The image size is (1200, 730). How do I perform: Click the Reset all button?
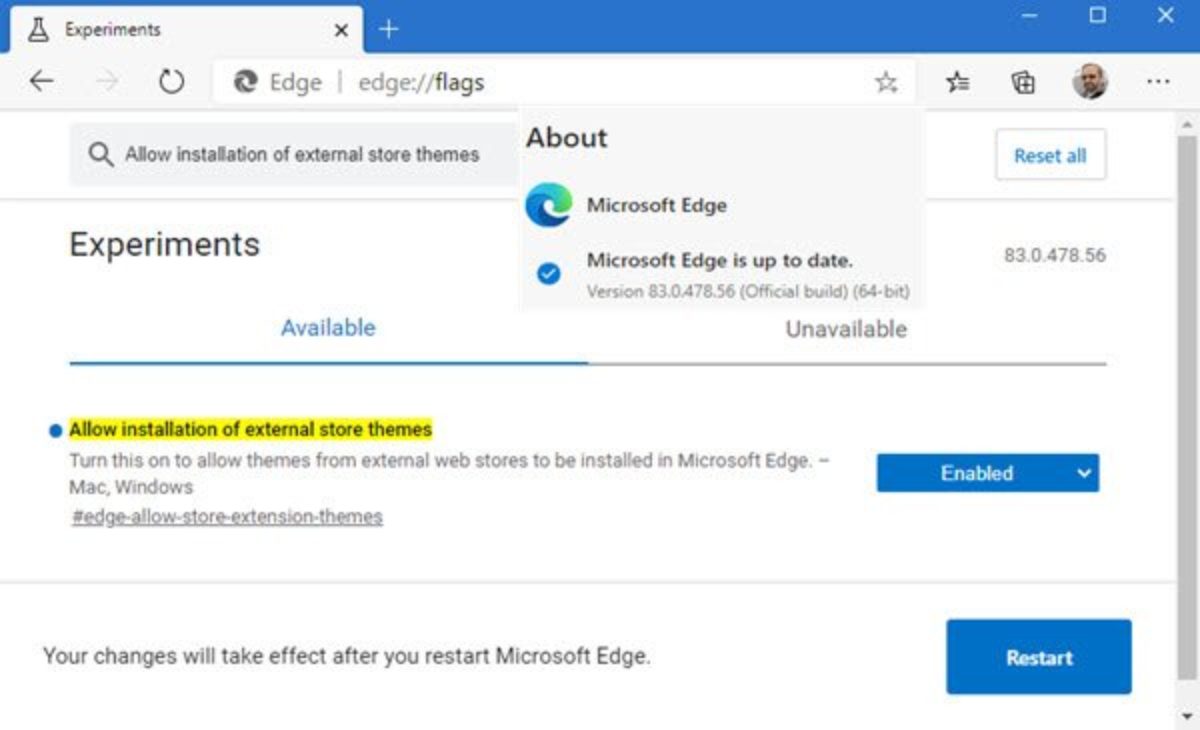[x=1050, y=155]
